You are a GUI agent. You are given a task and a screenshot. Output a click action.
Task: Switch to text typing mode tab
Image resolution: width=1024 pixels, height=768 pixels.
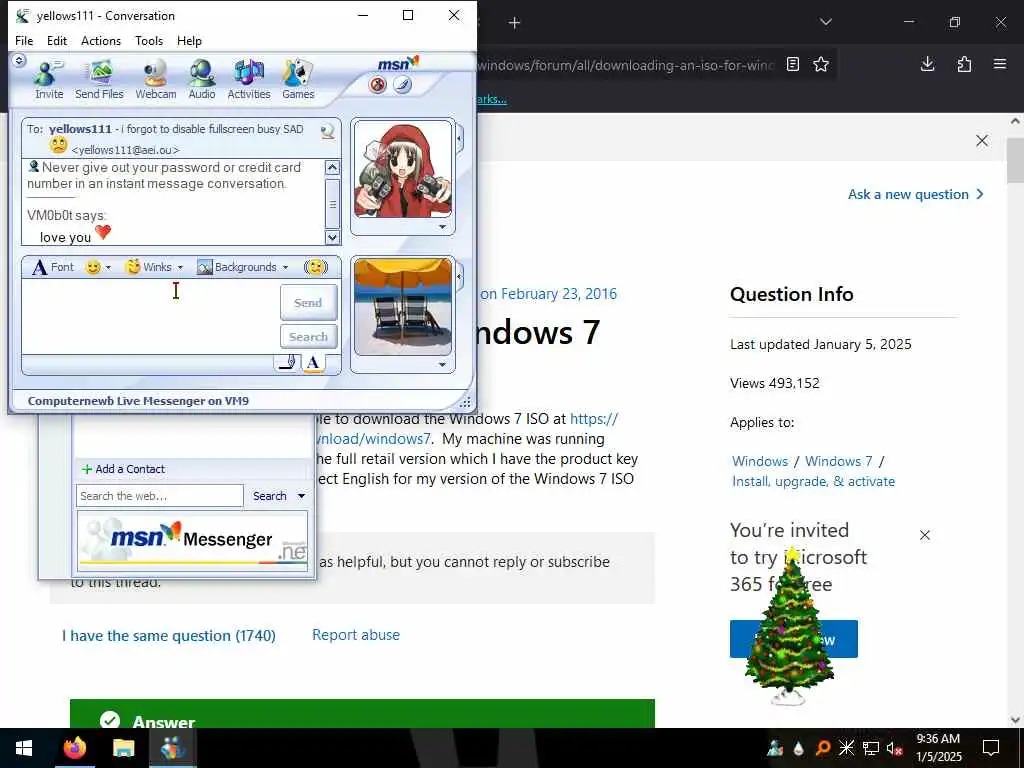(313, 362)
